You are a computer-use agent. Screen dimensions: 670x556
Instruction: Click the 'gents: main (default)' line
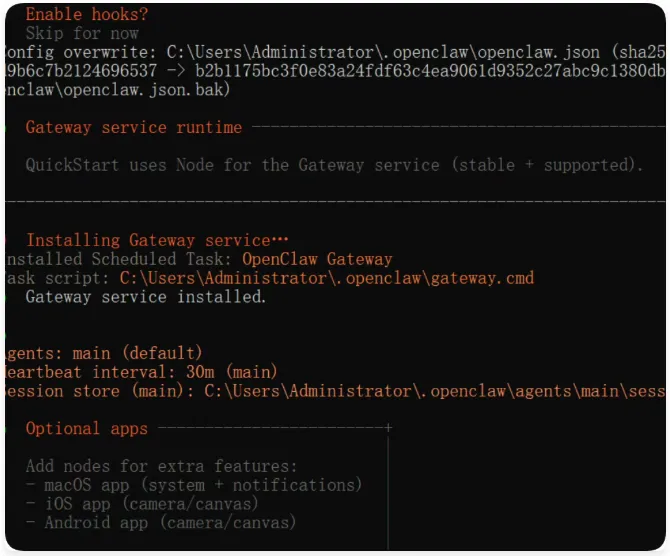[104, 353]
